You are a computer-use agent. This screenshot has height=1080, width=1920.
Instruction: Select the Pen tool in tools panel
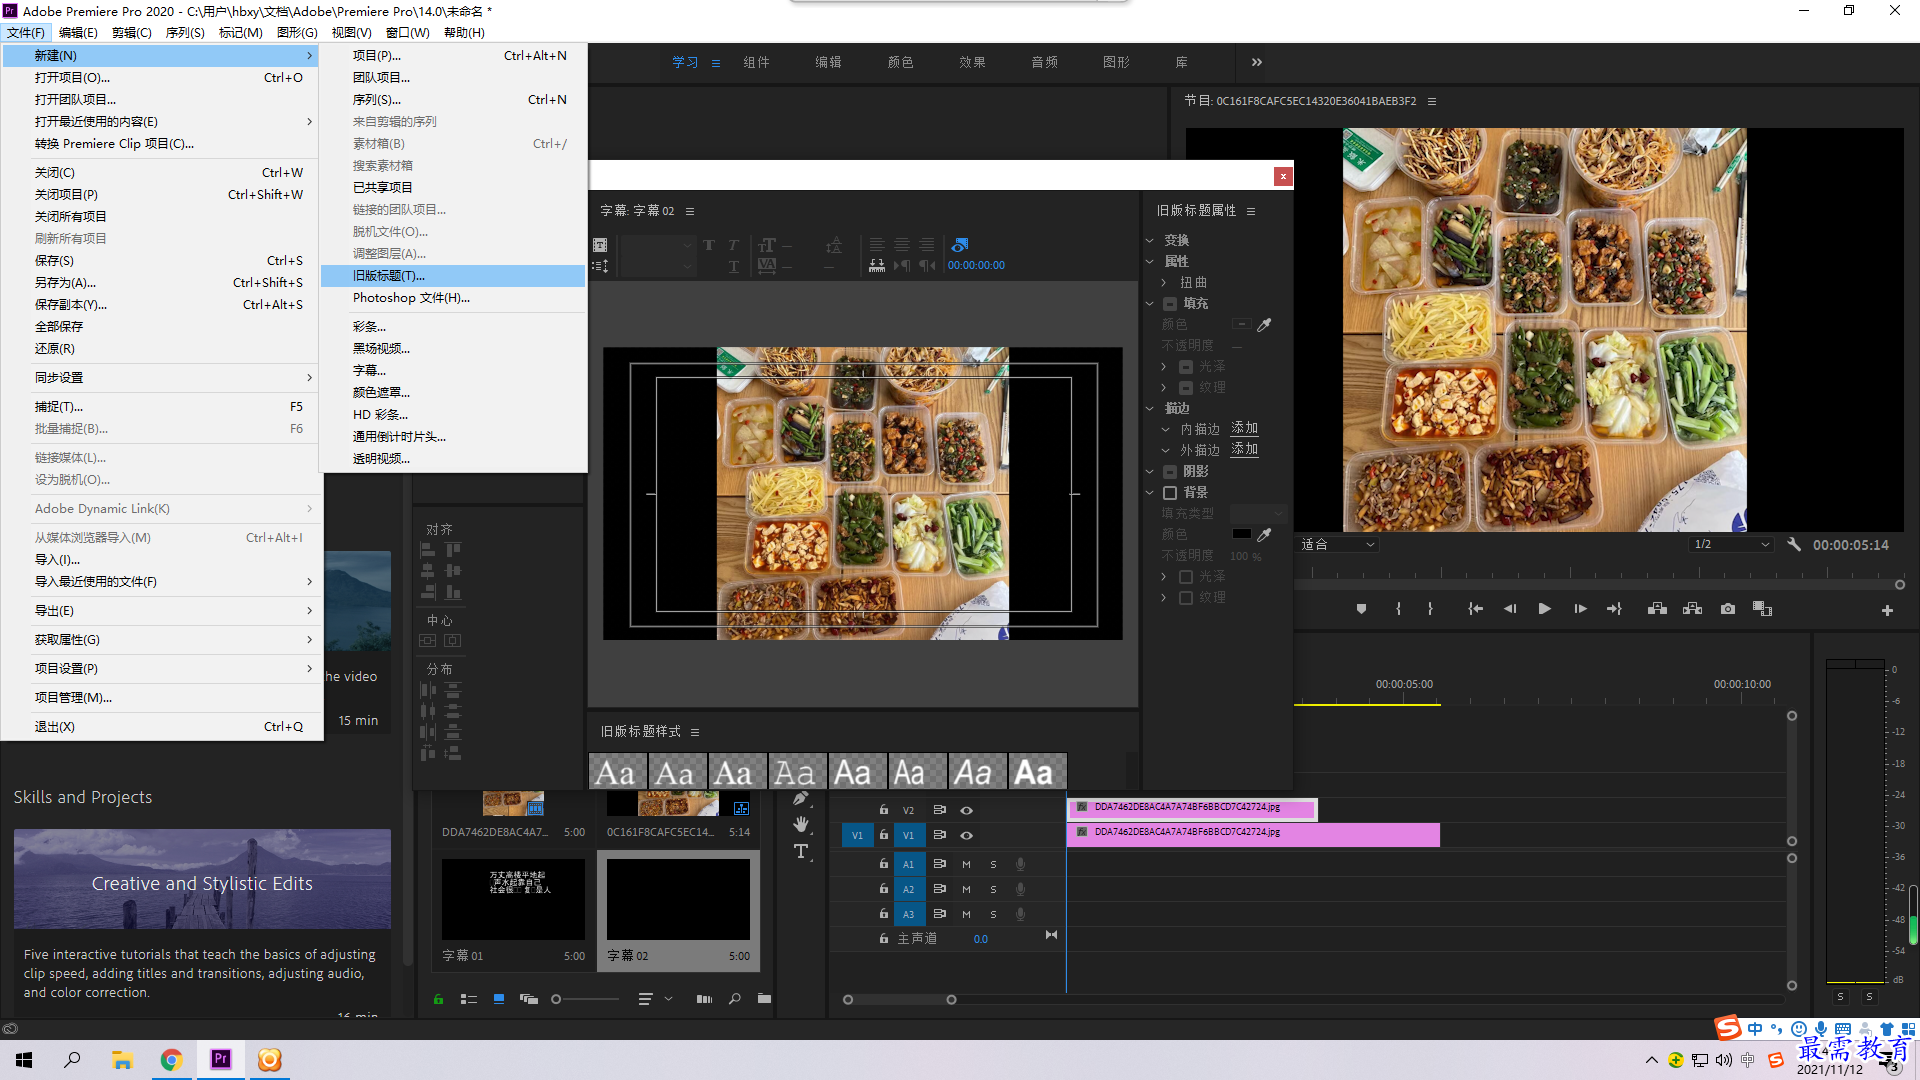point(801,798)
